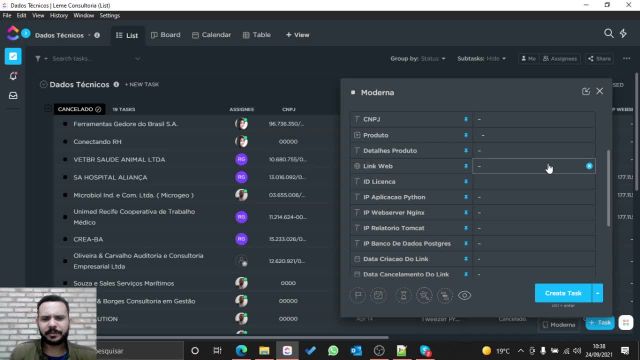Image resolution: width=640 pixels, height=360 pixels.
Task: Open the Edit menu
Action: click(x=21, y=16)
